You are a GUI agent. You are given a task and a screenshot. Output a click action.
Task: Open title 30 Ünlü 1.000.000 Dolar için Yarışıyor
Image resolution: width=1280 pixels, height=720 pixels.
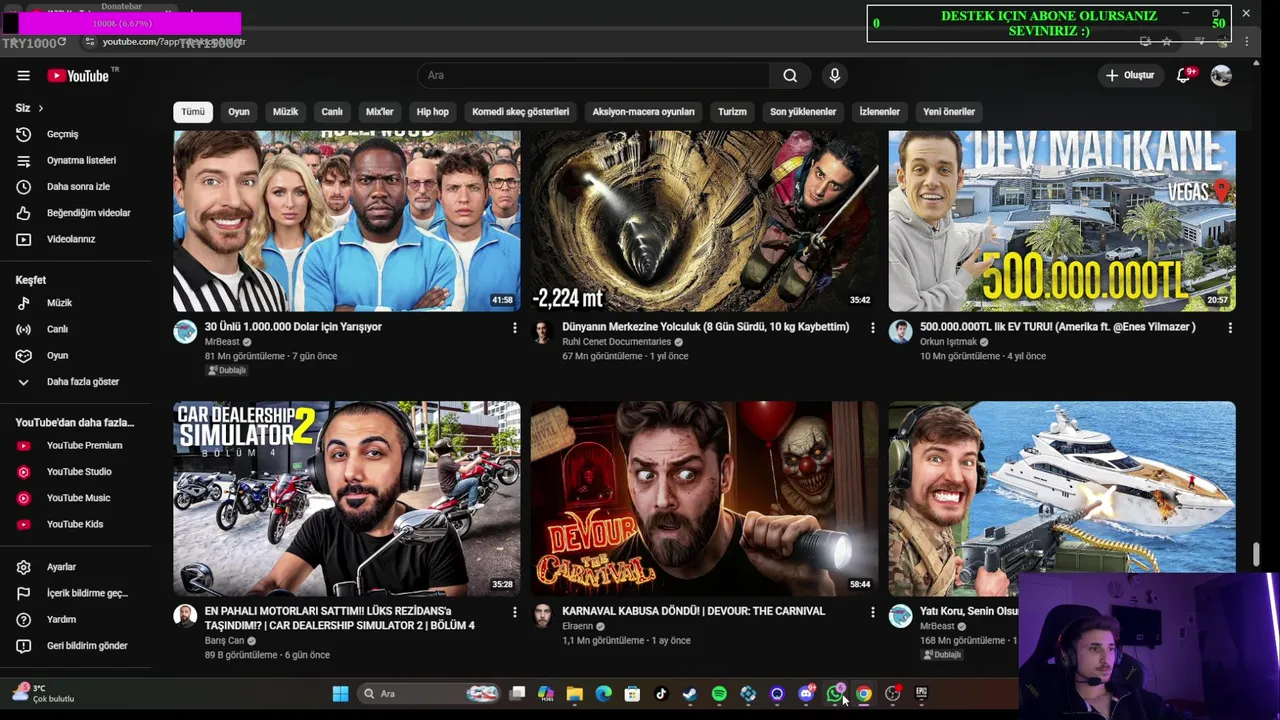(293, 327)
